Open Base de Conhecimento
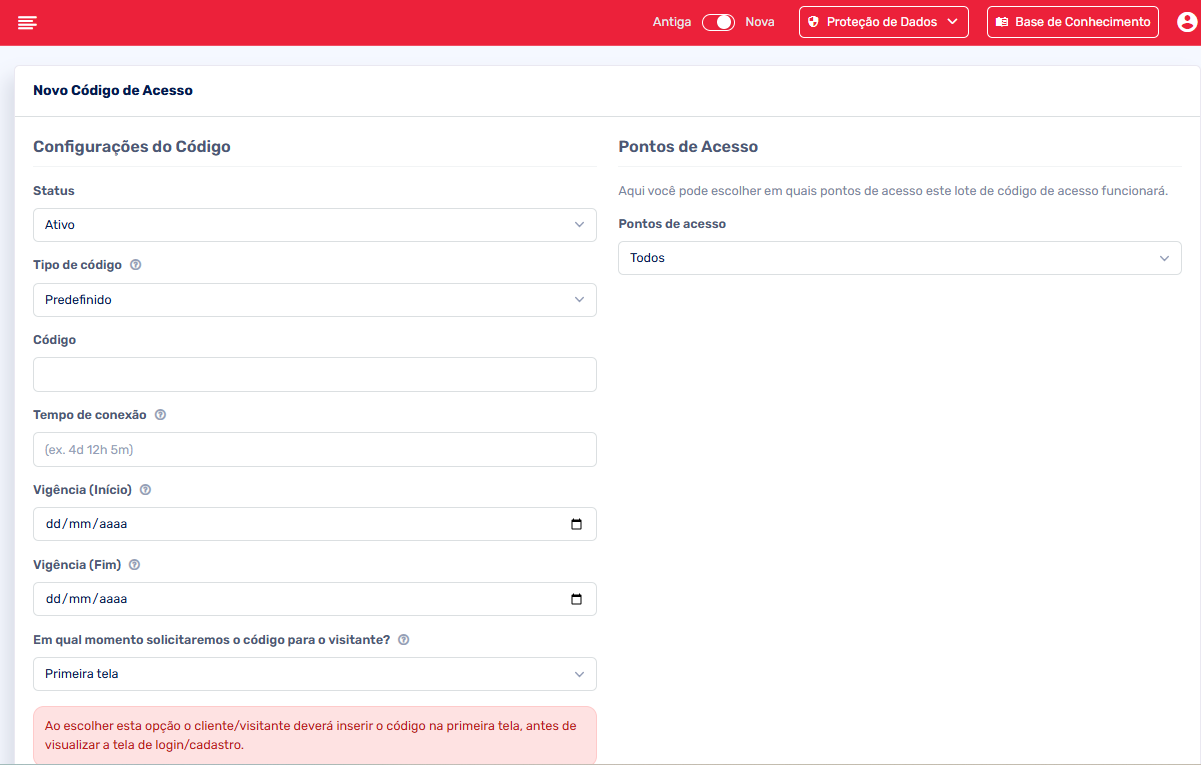This screenshot has width=1201, height=765. [1072, 22]
